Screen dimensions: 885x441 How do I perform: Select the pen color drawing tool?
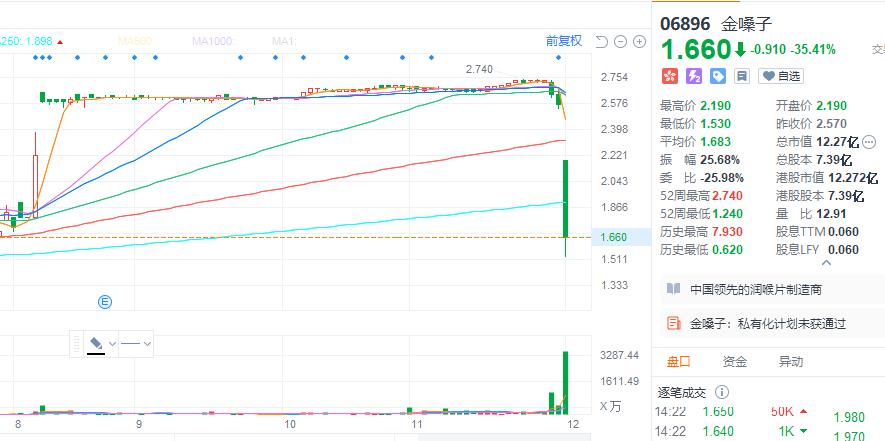(x=96, y=344)
